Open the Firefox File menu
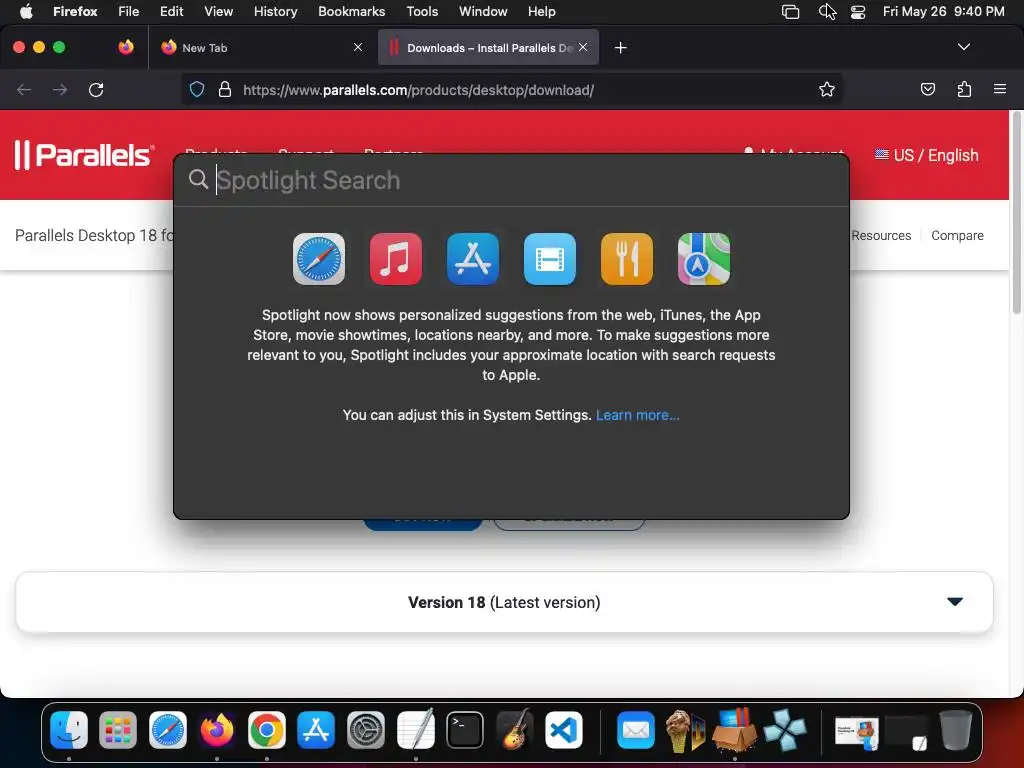This screenshot has width=1024, height=768. pyautogui.click(x=129, y=12)
